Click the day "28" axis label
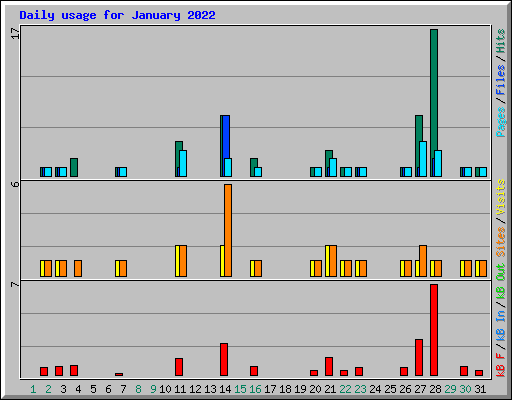The width and height of the screenshot is (512, 400). pos(435,389)
